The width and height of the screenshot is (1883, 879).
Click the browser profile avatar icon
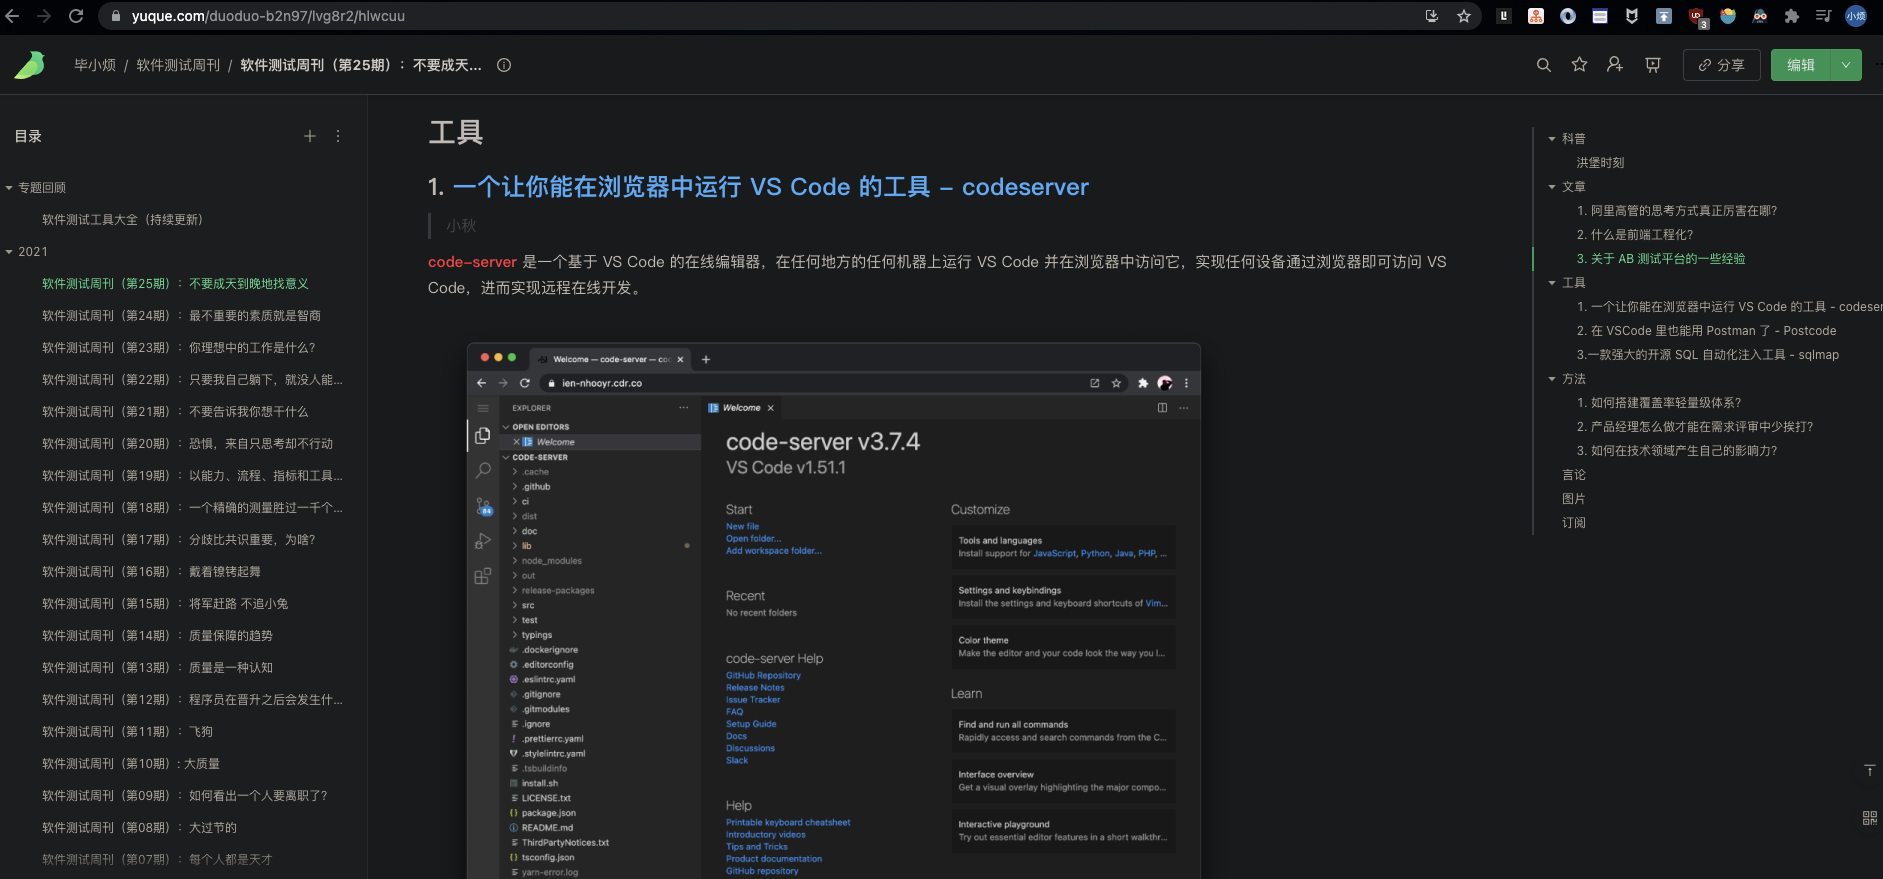(x=1856, y=16)
